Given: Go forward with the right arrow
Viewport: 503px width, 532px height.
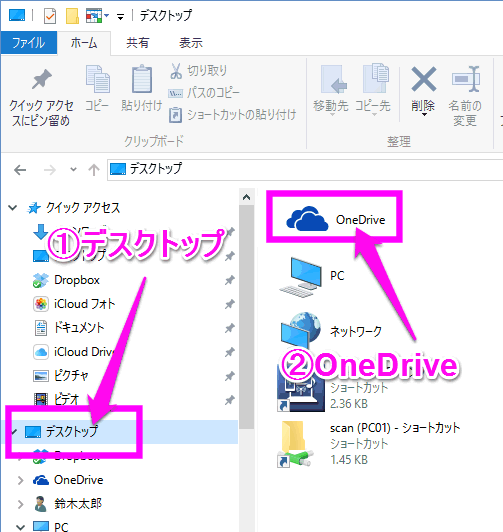Looking at the screenshot, I should click(50, 170).
